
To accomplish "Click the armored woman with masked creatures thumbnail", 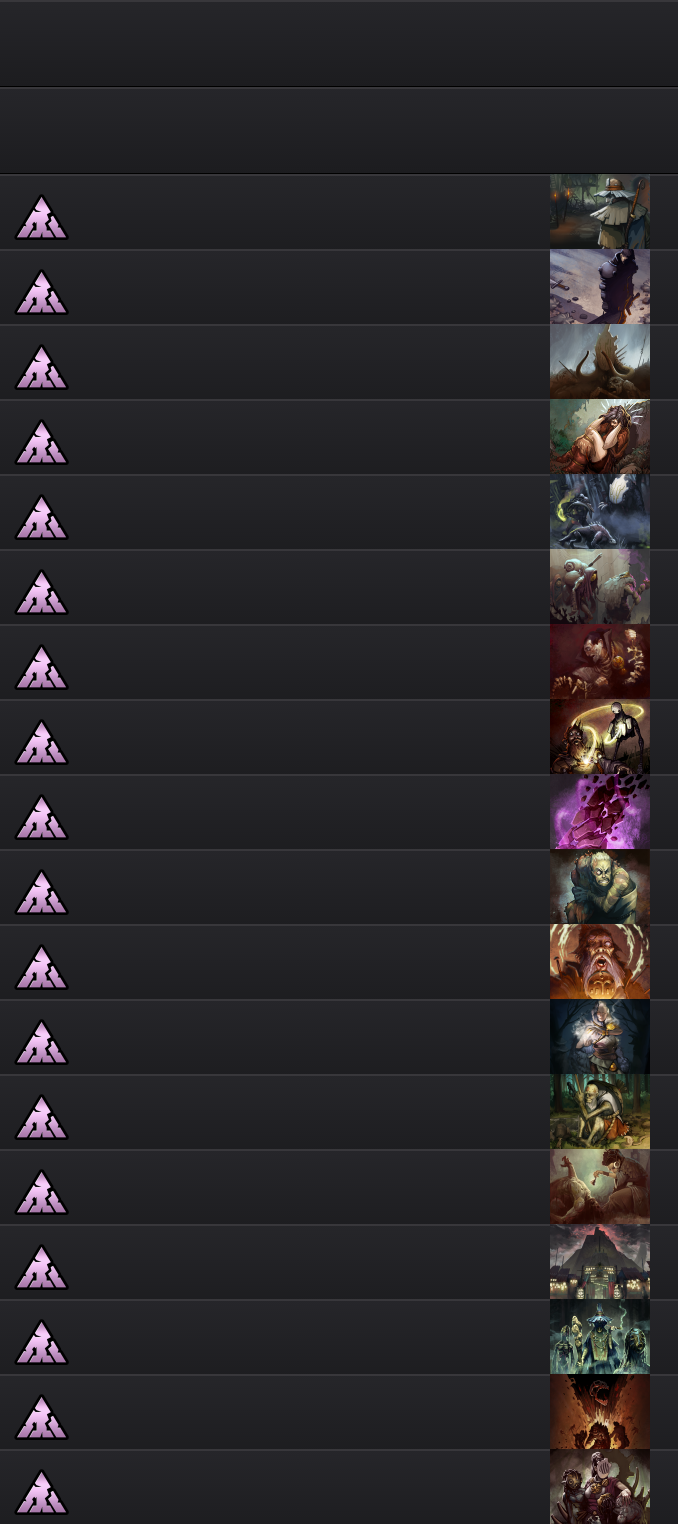I will click(600, 1487).
